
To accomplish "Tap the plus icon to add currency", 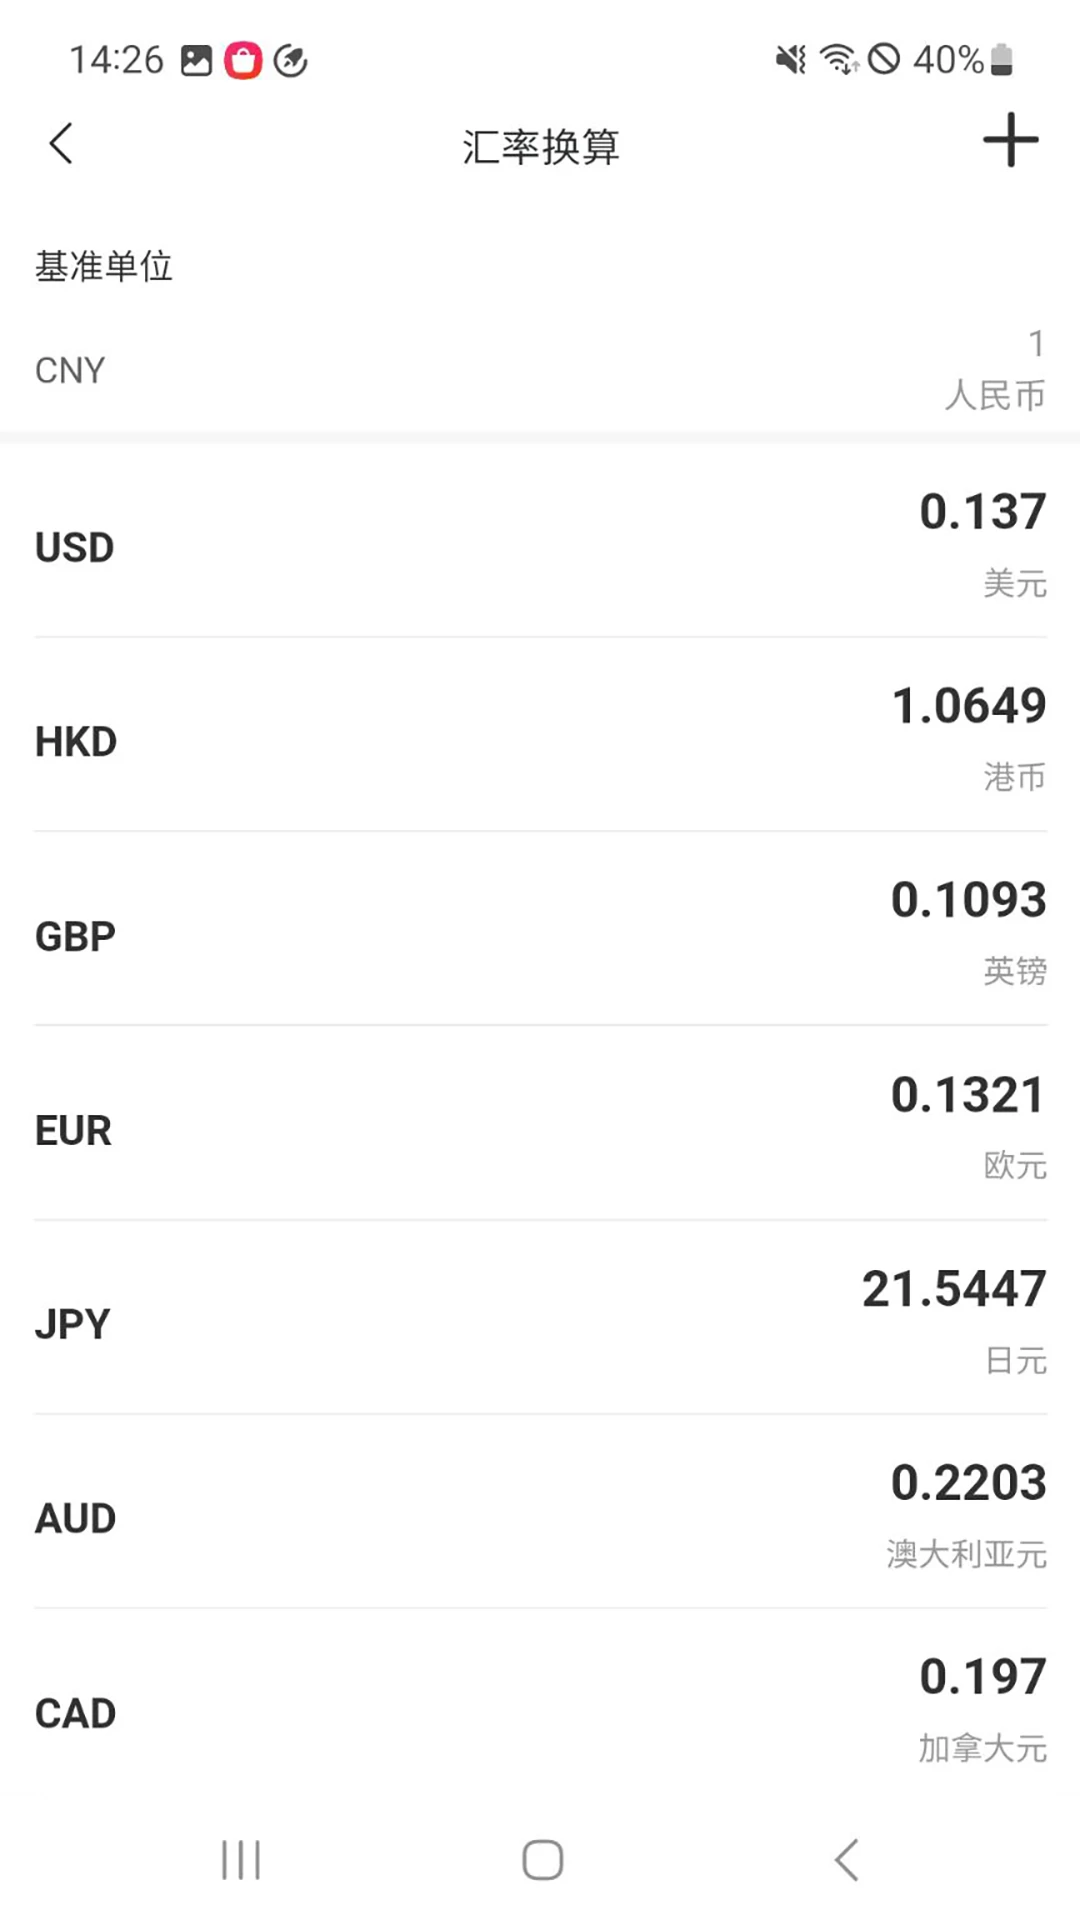I will tap(1010, 140).
